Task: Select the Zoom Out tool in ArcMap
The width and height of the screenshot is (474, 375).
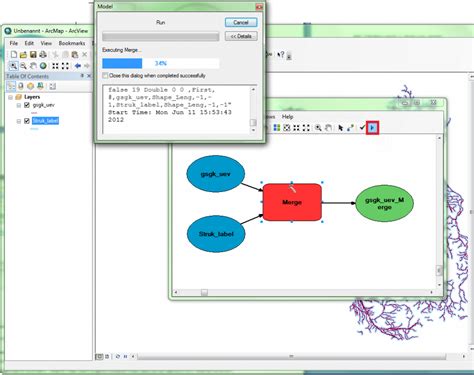Action: click(23, 66)
